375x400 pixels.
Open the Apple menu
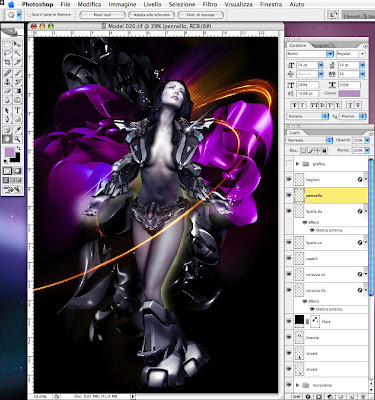11,4
